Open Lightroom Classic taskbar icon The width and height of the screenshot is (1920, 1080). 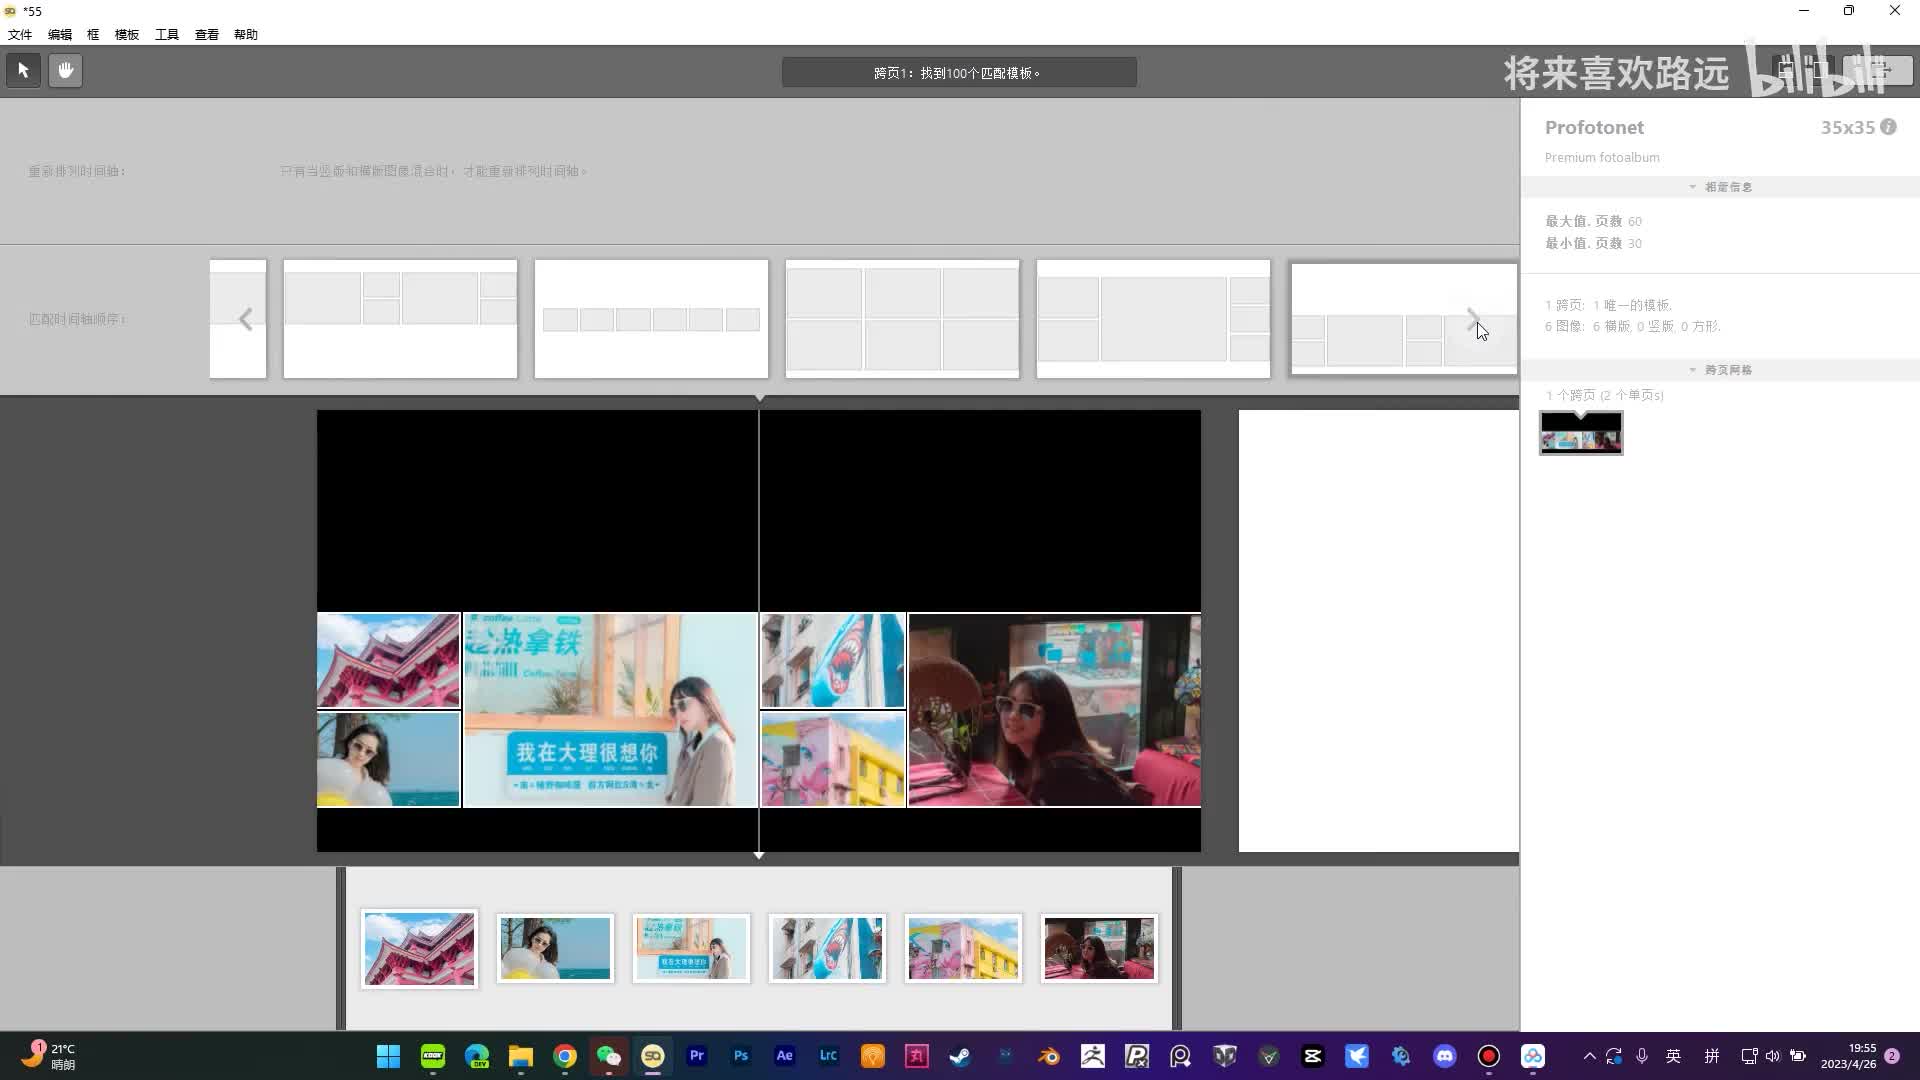click(x=828, y=1056)
